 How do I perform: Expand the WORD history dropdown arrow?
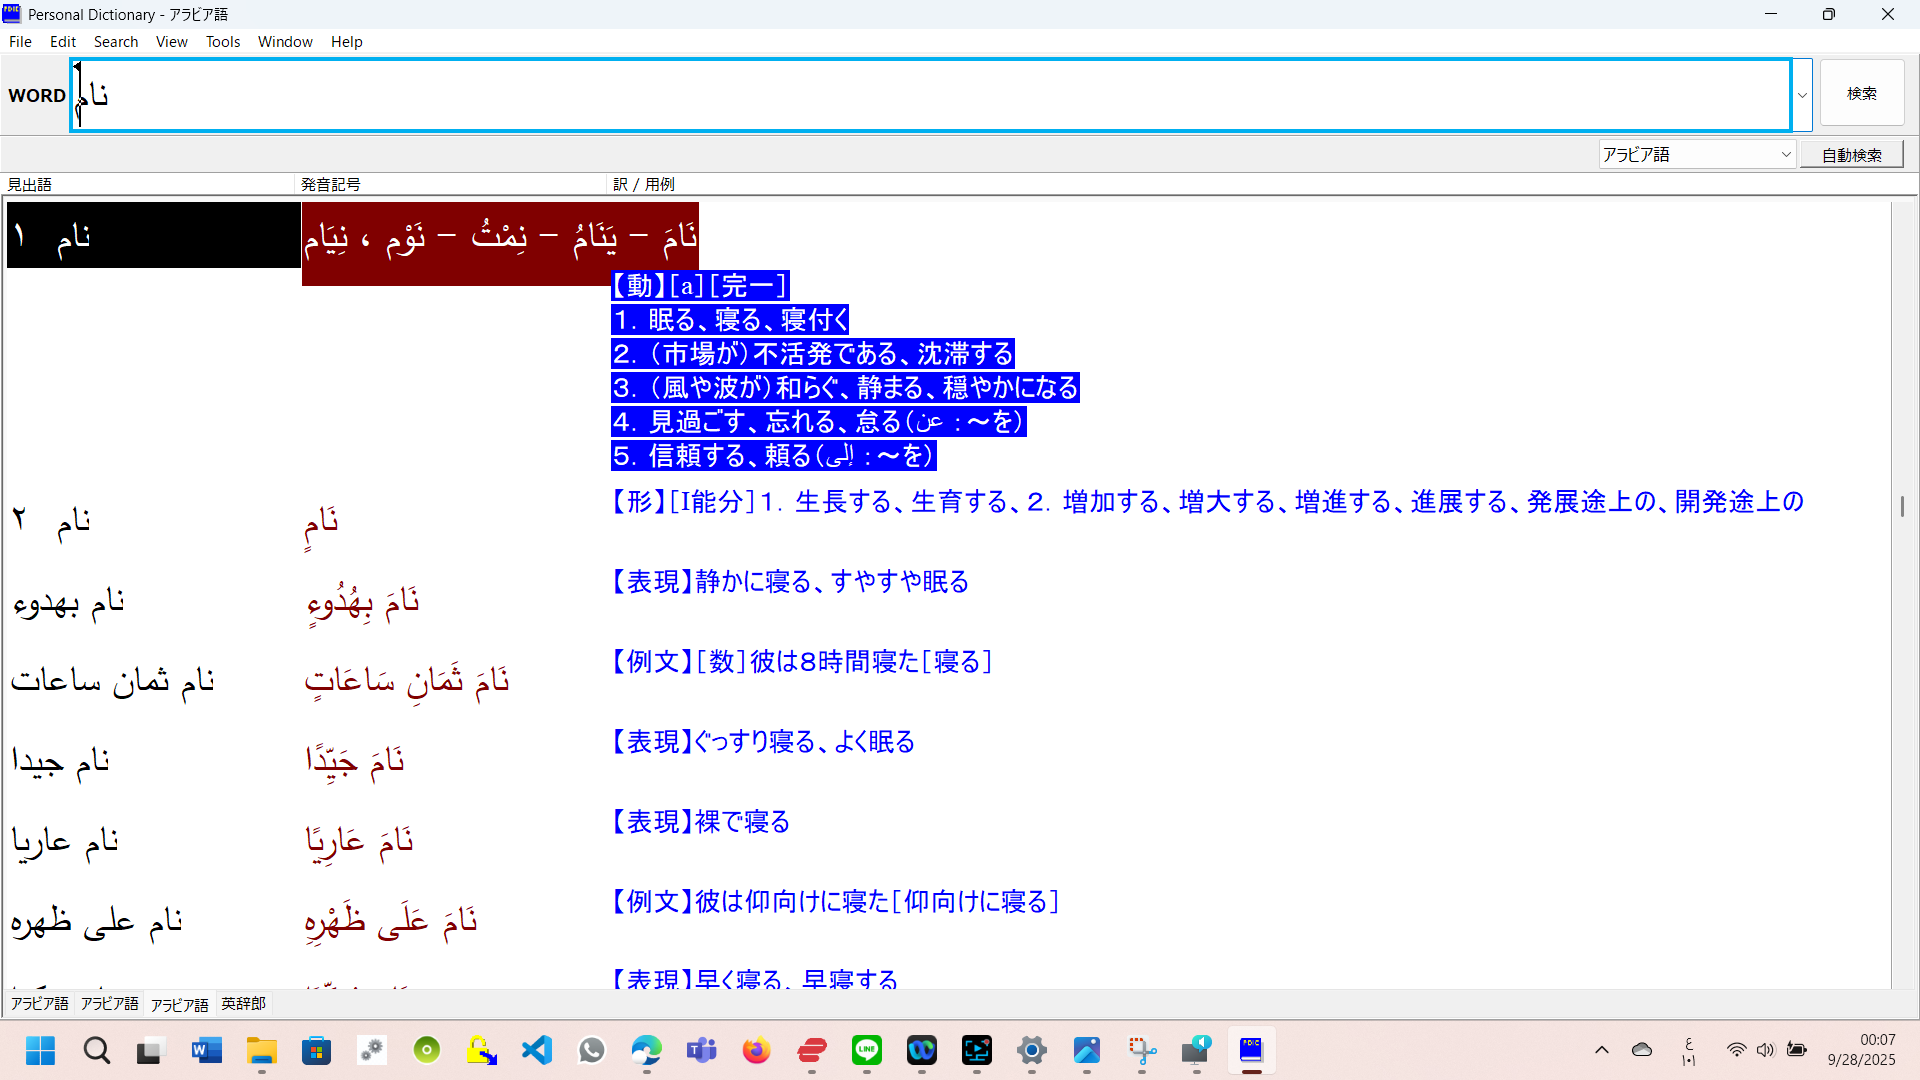pyautogui.click(x=1802, y=96)
